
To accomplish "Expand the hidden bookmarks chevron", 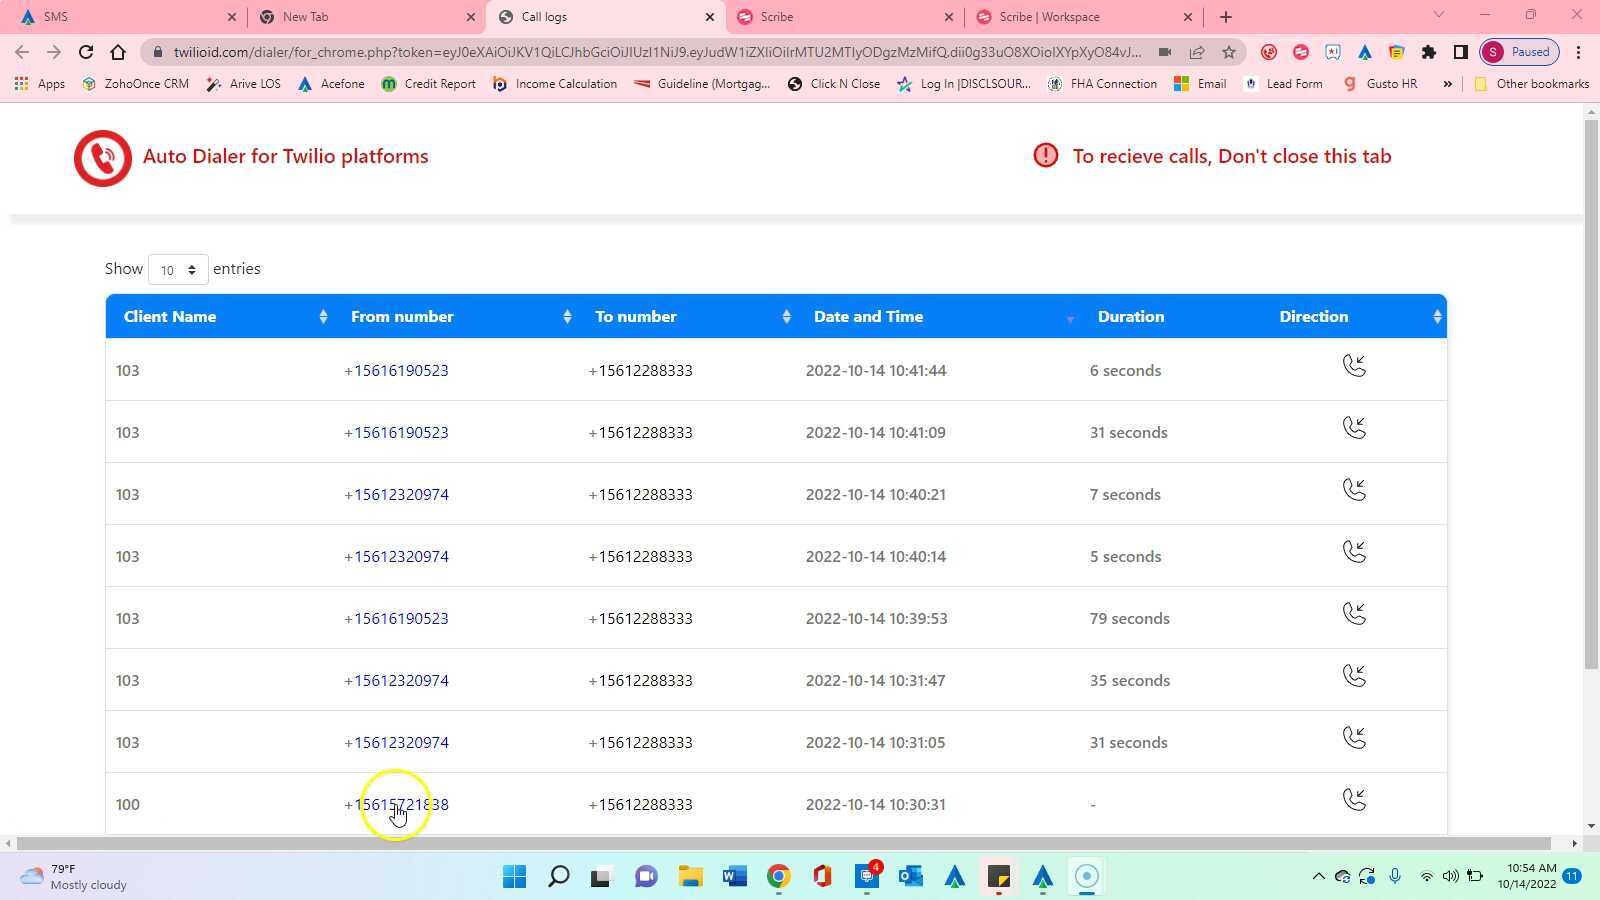I will [x=1447, y=84].
